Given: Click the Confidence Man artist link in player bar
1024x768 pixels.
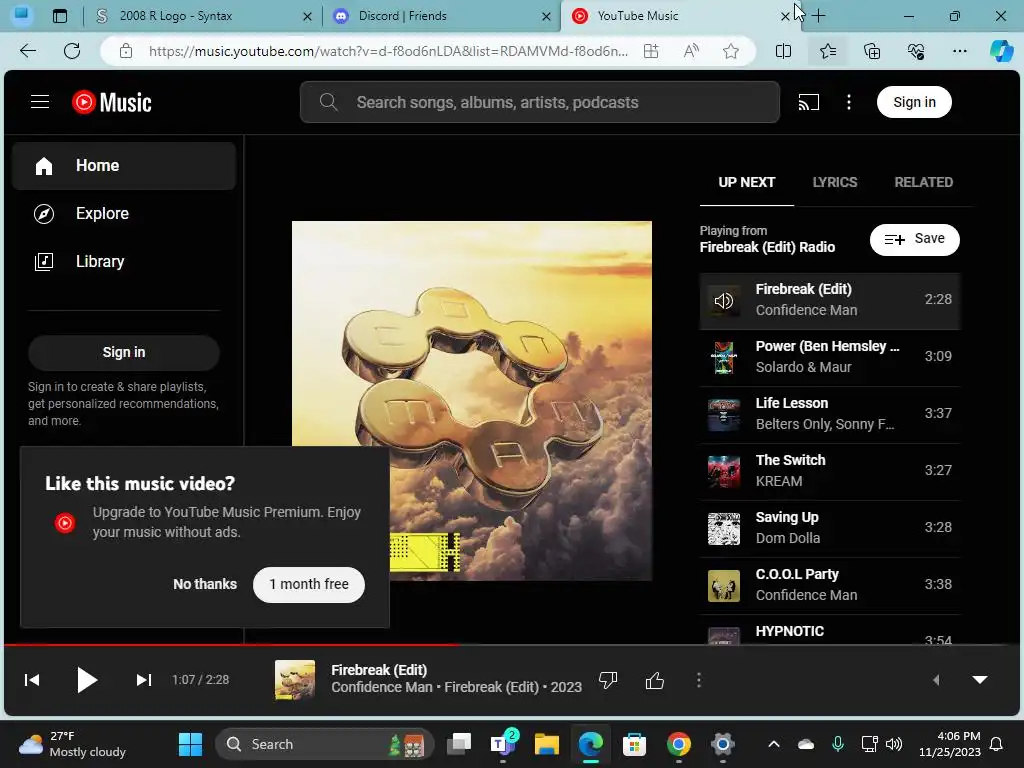Looking at the screenshot, I should (x=381, y=688).
